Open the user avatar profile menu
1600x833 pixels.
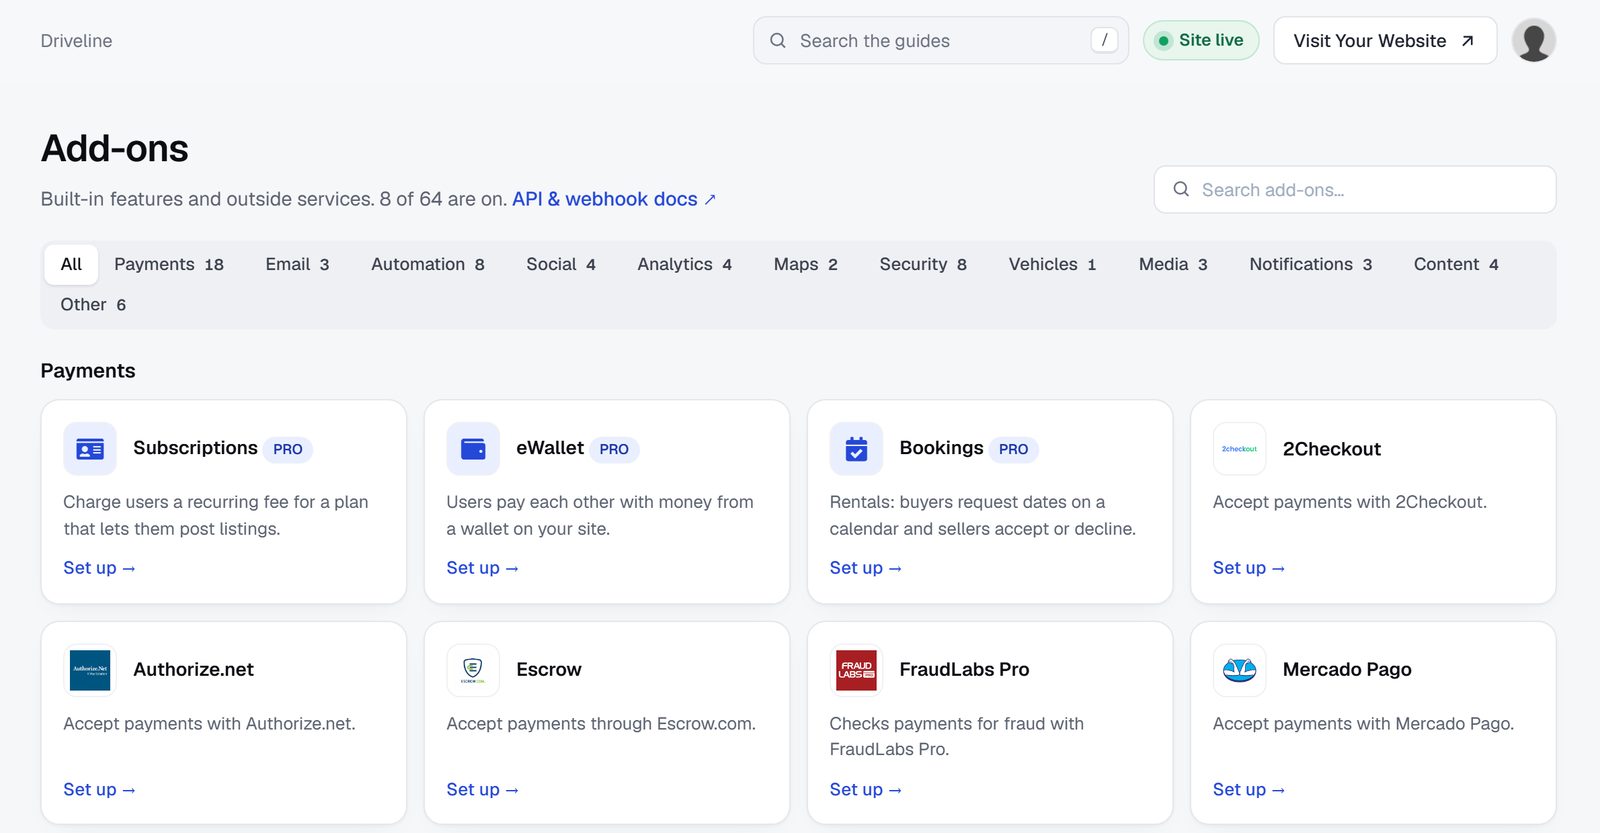[x=1533, y=41]
